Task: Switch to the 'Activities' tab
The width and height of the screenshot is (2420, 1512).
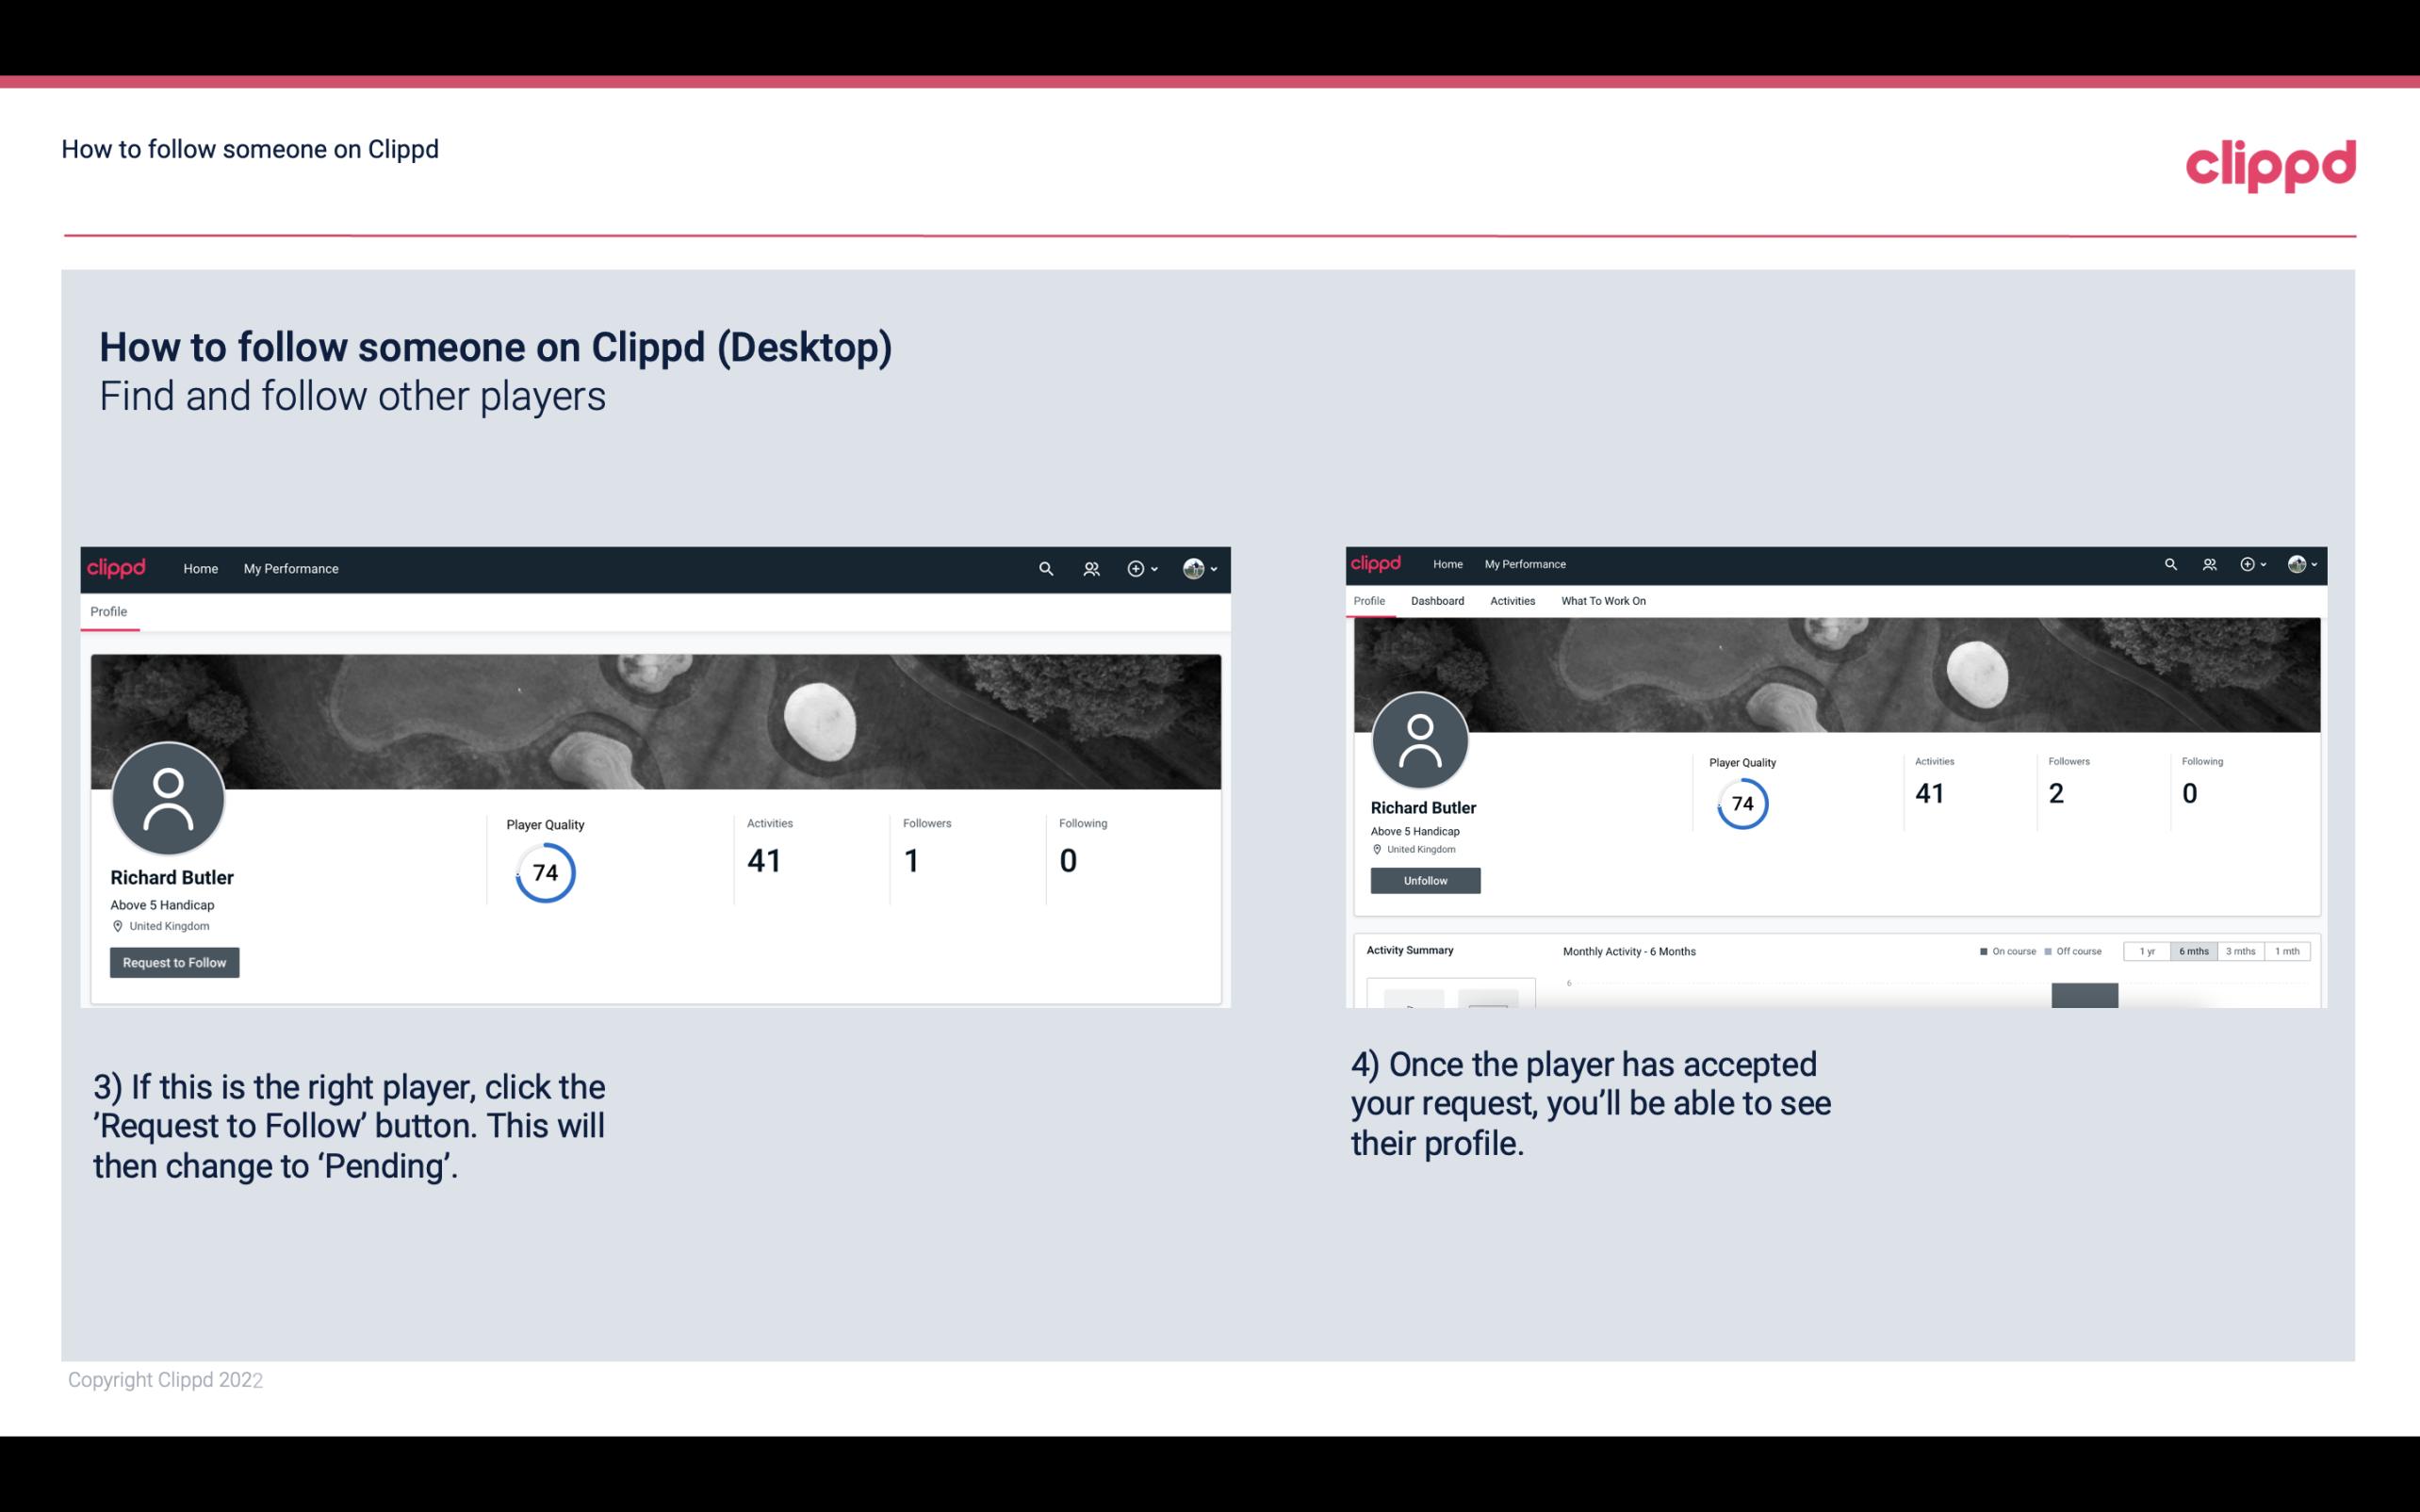Action: [1509, 601]
